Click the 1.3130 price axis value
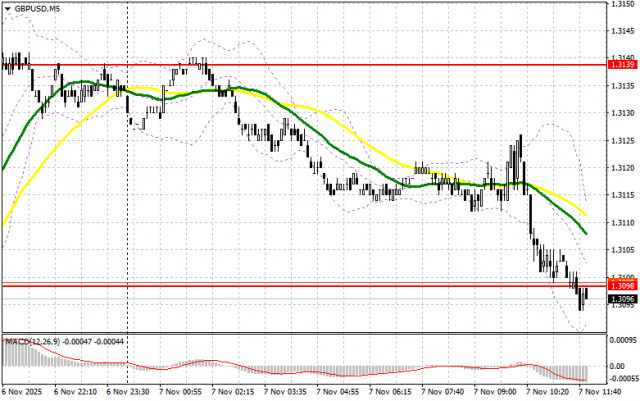The height and width of the screenshot is (401, 640). coord(622,113)
